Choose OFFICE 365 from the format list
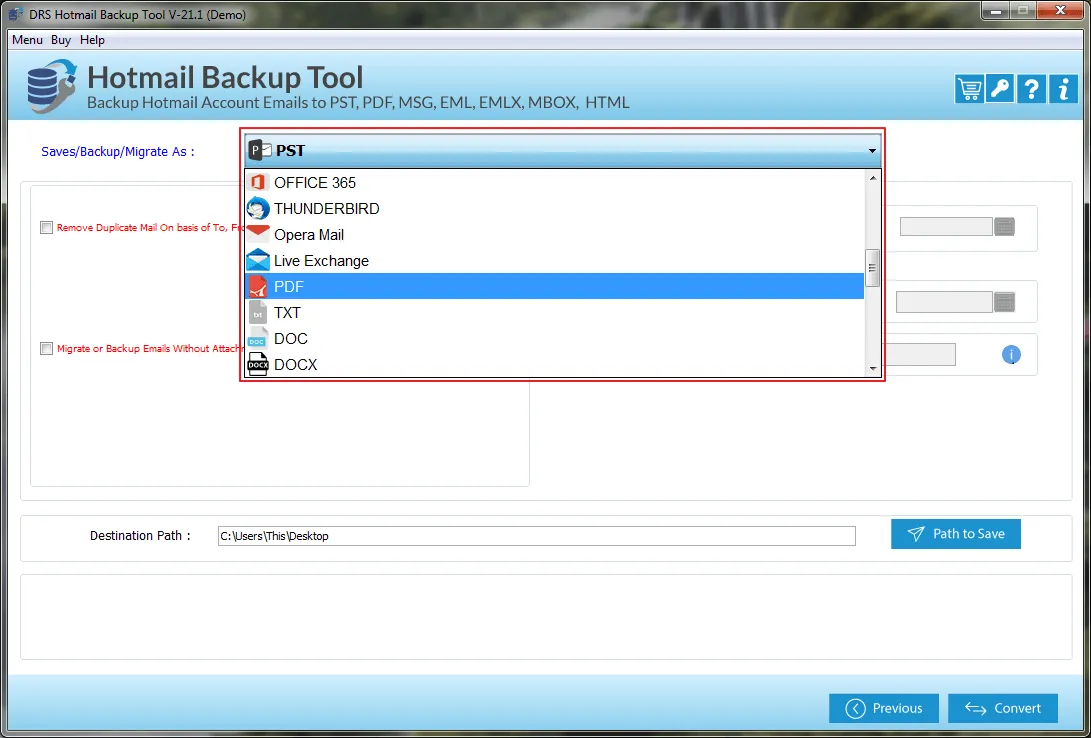The width and height of the screenshot is (1091, 738). (x=555, y=183)
